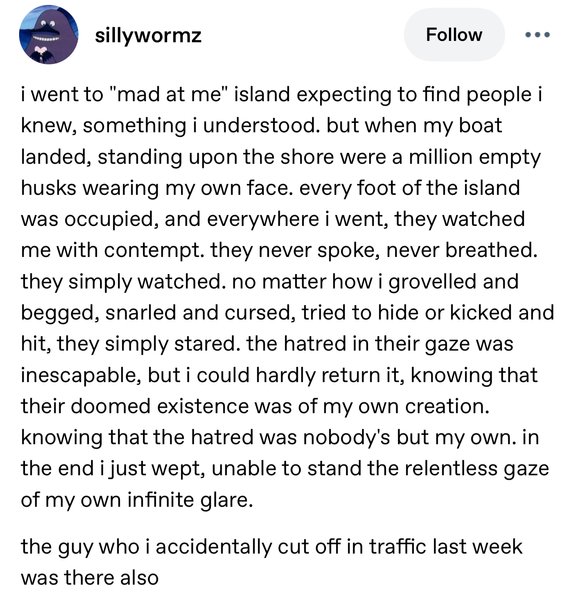Click the words "million empty" in the post
581x600 pixels.
click(475, 157)
